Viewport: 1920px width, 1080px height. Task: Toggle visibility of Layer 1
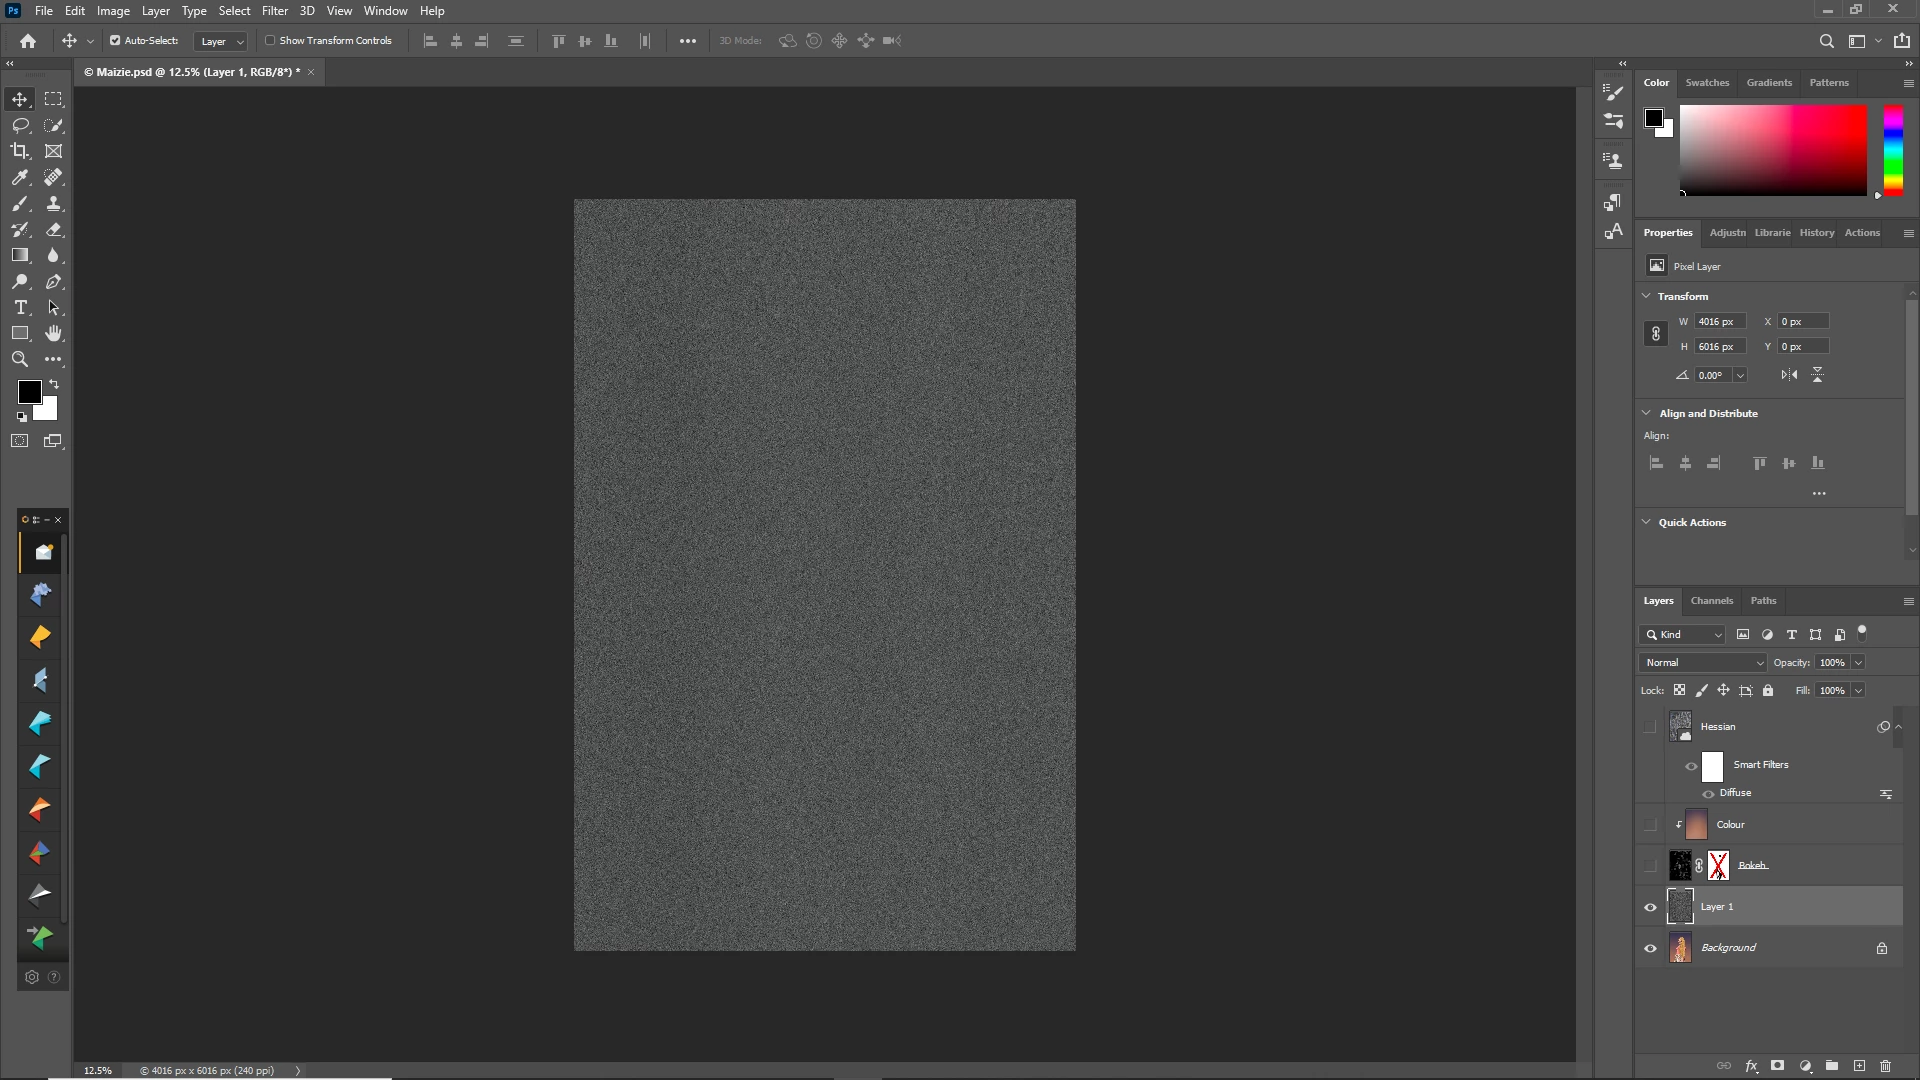pyautogui.click(x=1650, y=907)
